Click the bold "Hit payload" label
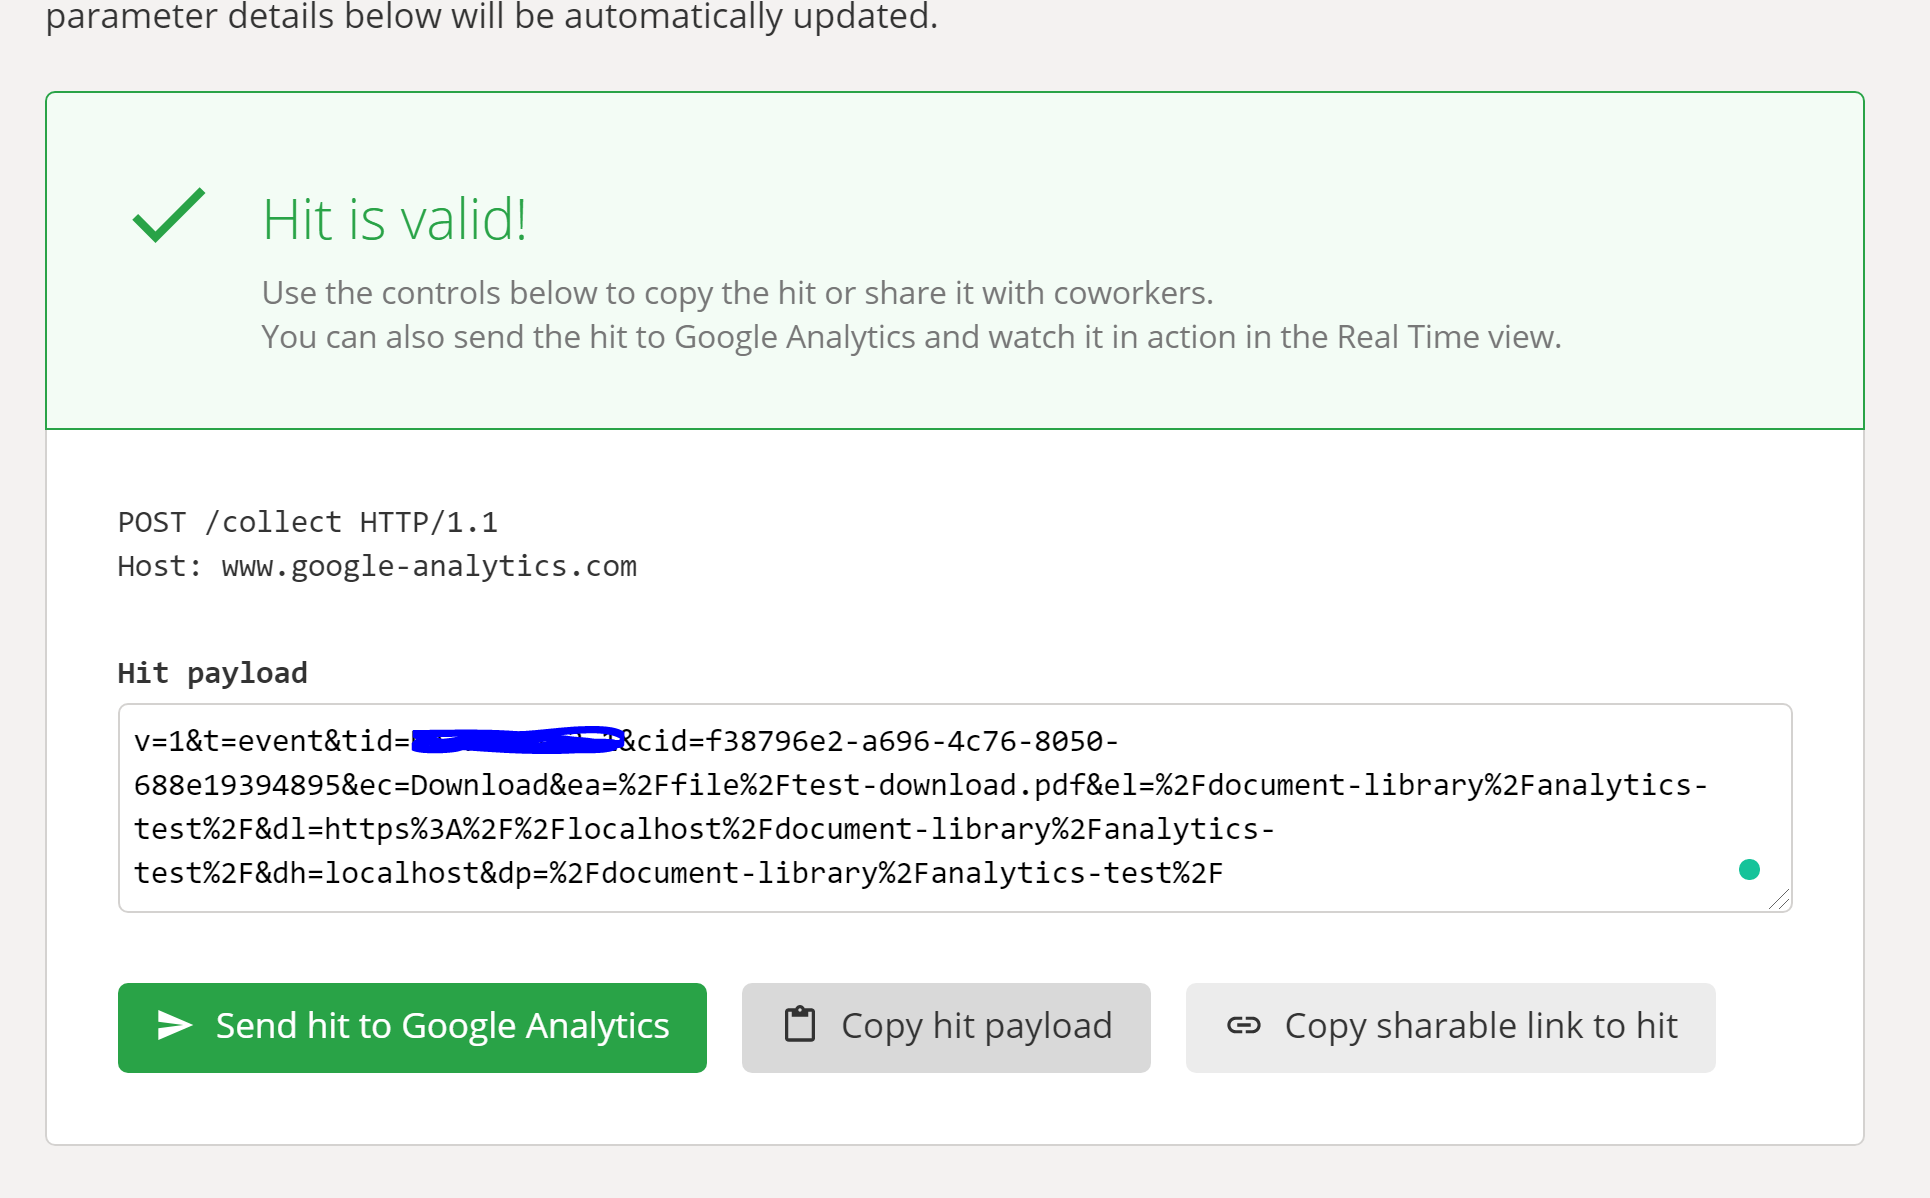1930x1198 pixels. (x=212, y=673)
